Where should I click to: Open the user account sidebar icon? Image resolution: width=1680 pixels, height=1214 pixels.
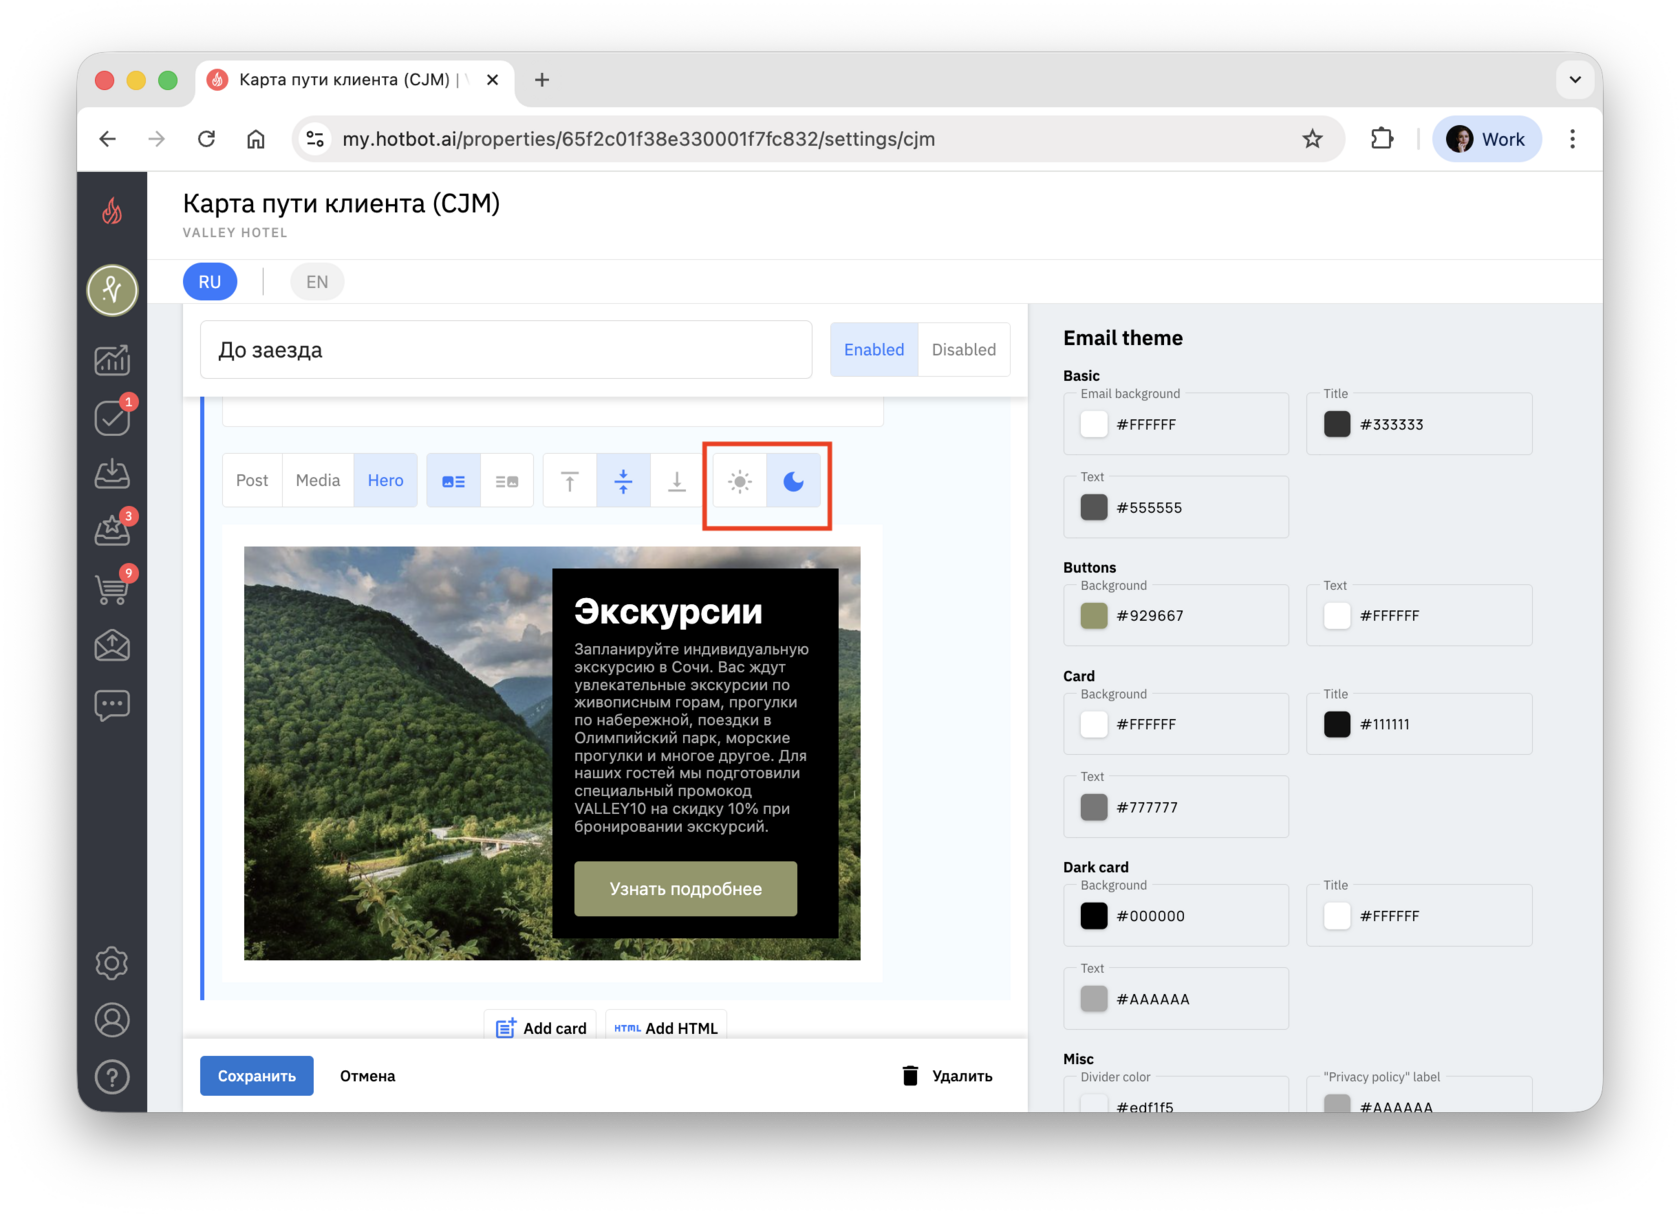[112, 1020]
